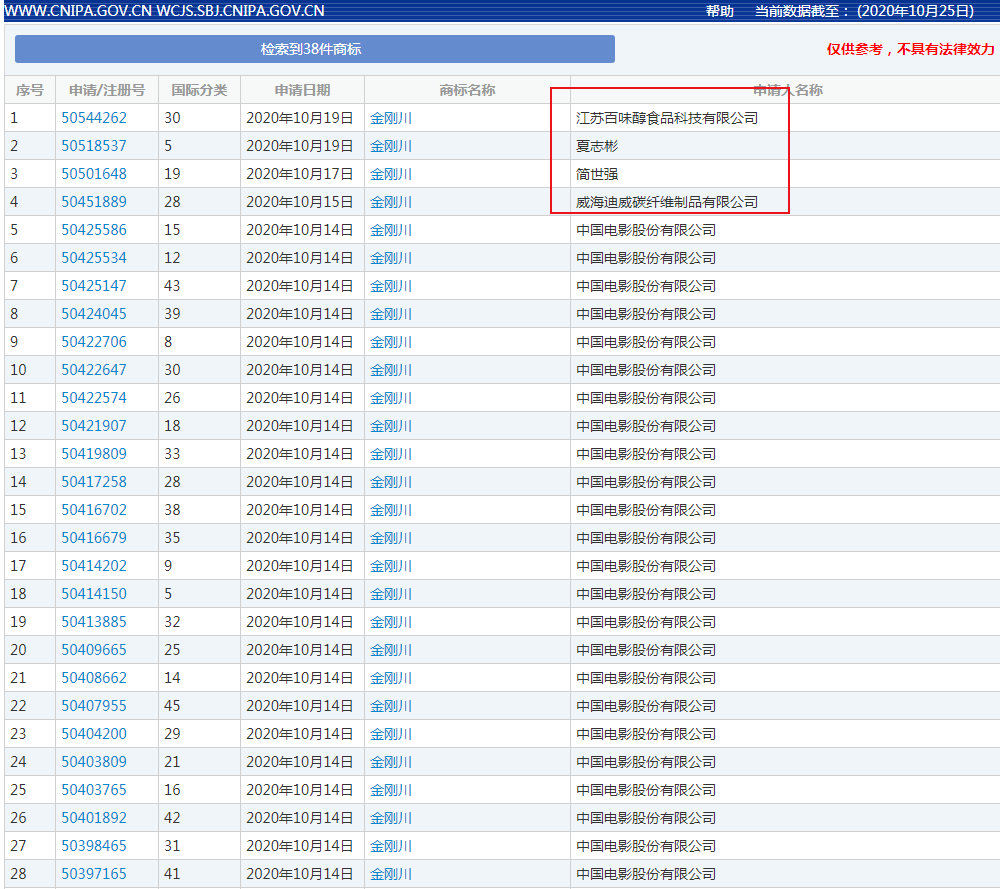Open 金刚川 trademark name in row 5
Viewport: 1000px width, 889px height.
(x=391, y=230)
